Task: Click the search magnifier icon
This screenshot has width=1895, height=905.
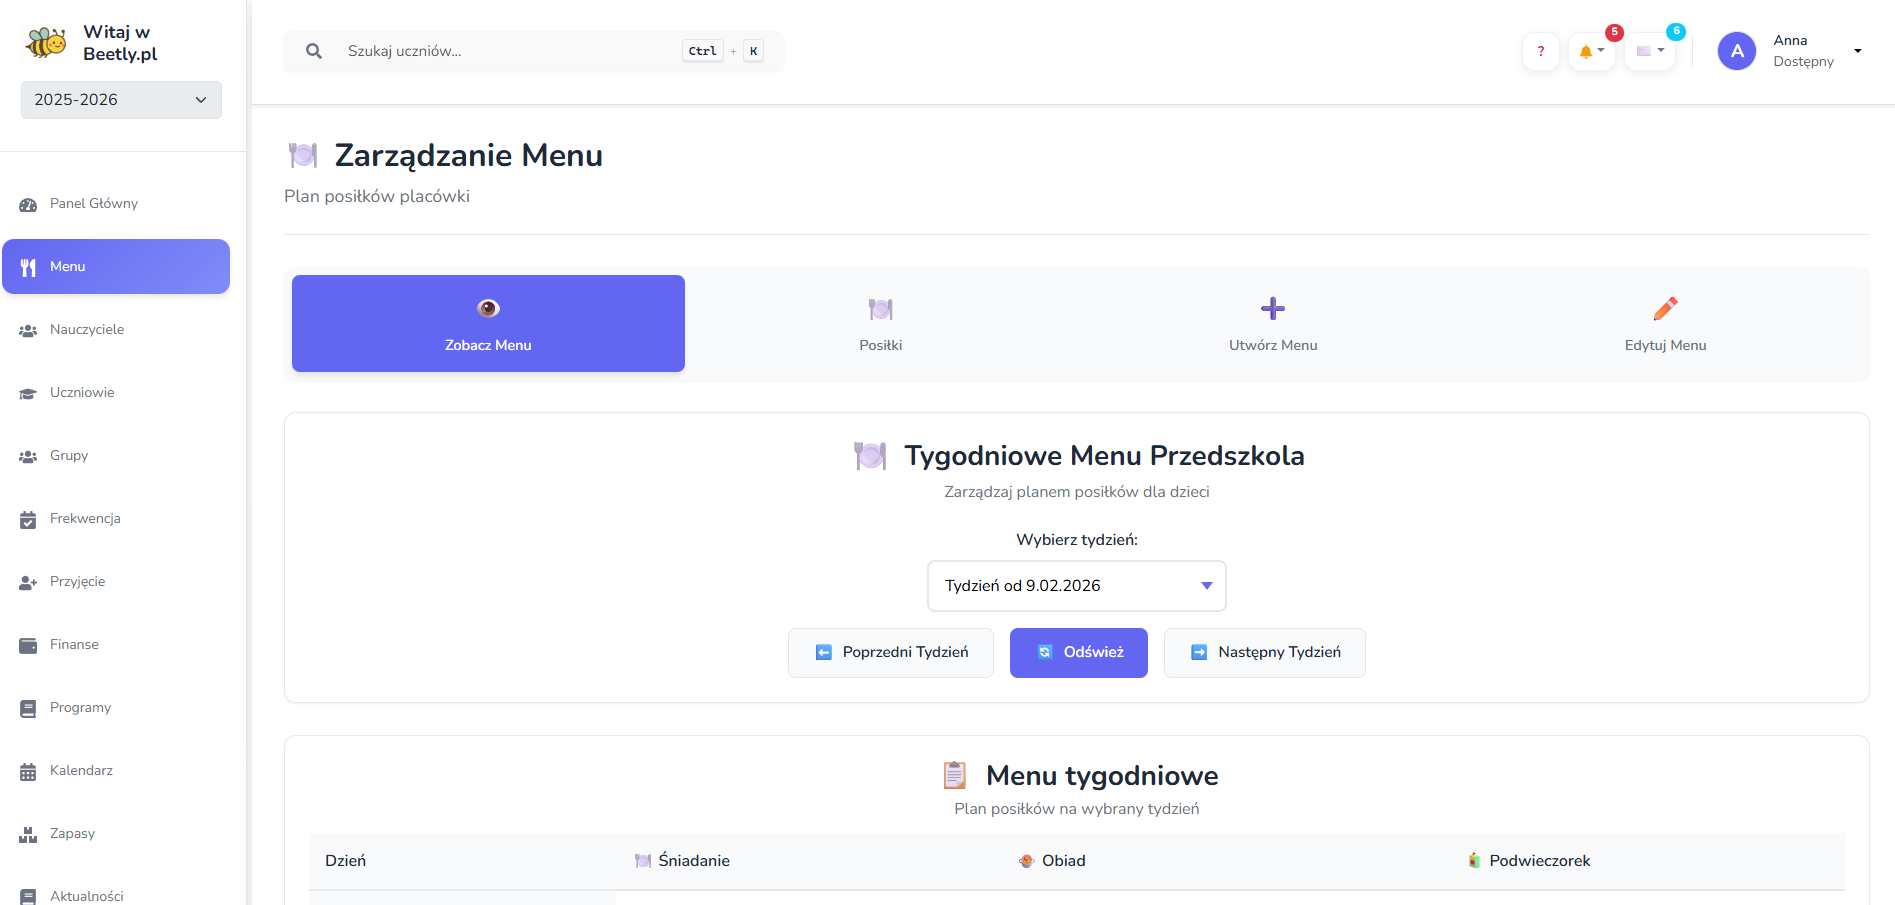Action: tap(313, 50)
